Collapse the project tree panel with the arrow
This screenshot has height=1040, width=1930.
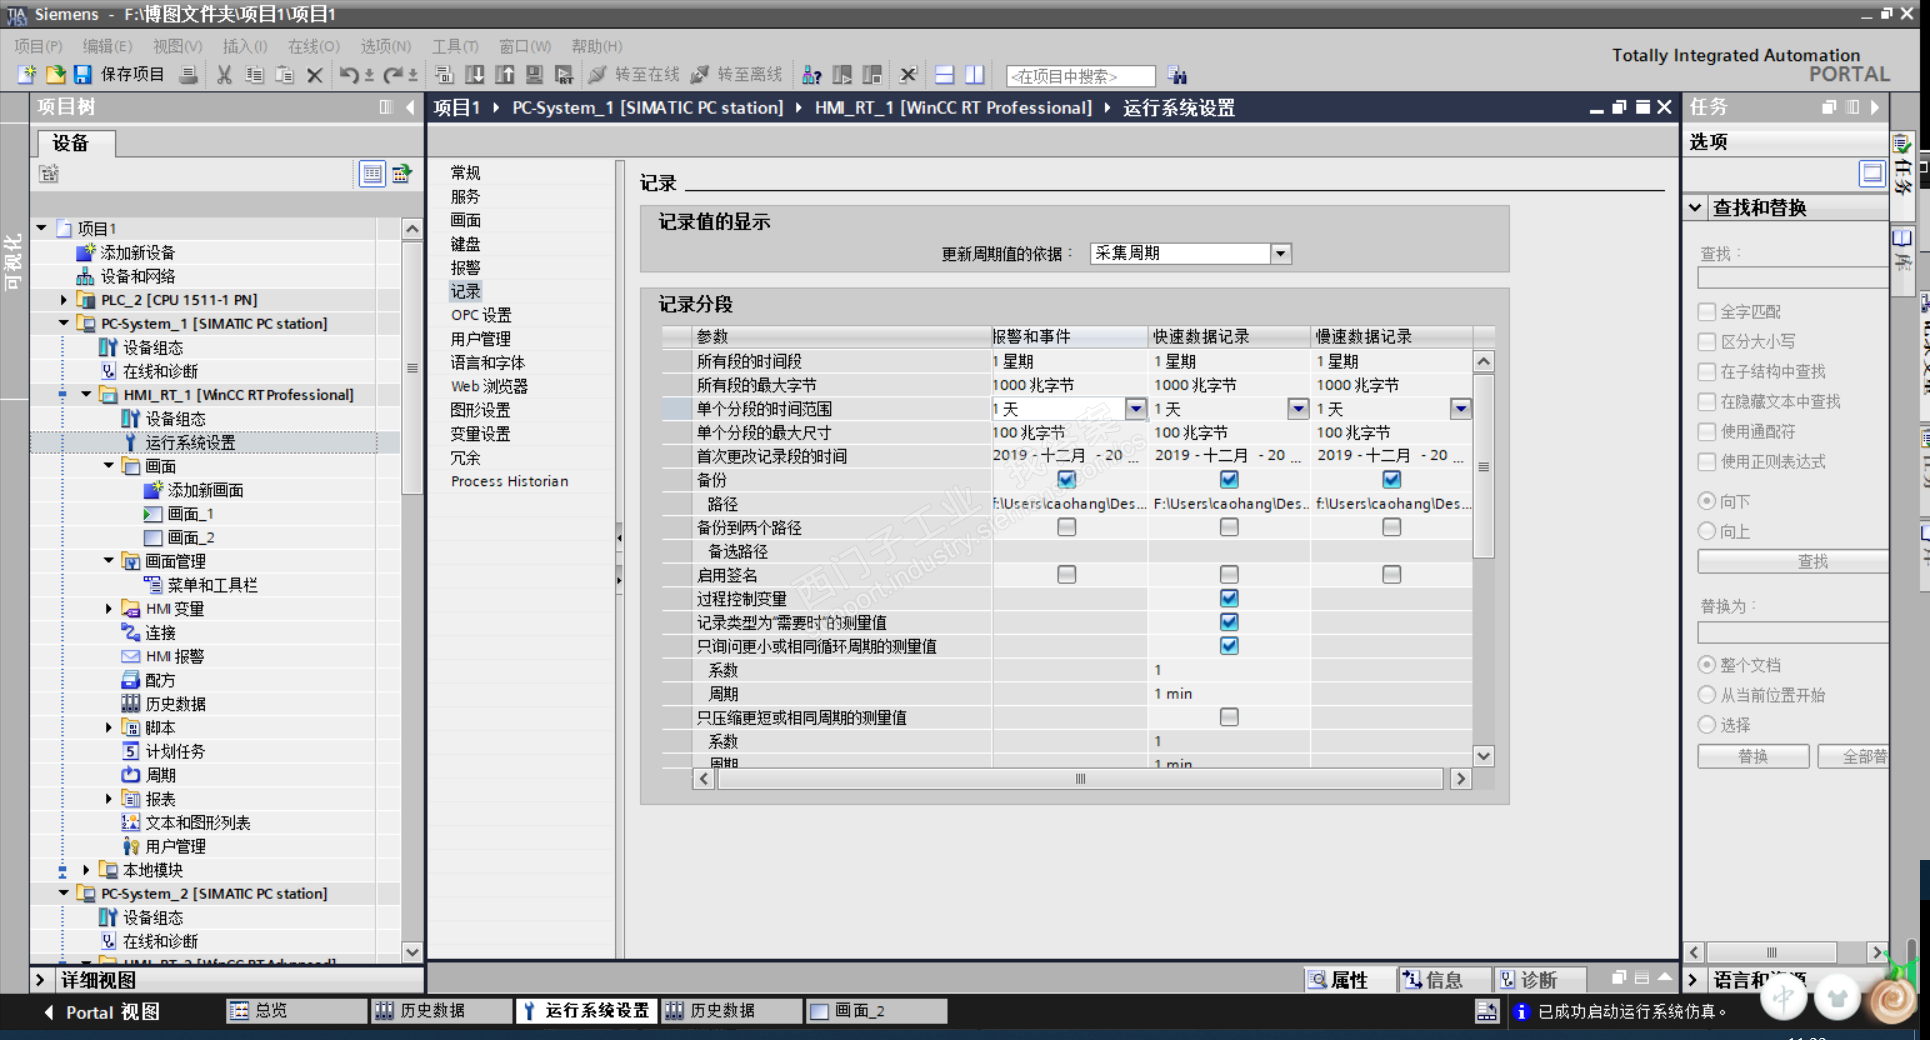coord(410,107)
